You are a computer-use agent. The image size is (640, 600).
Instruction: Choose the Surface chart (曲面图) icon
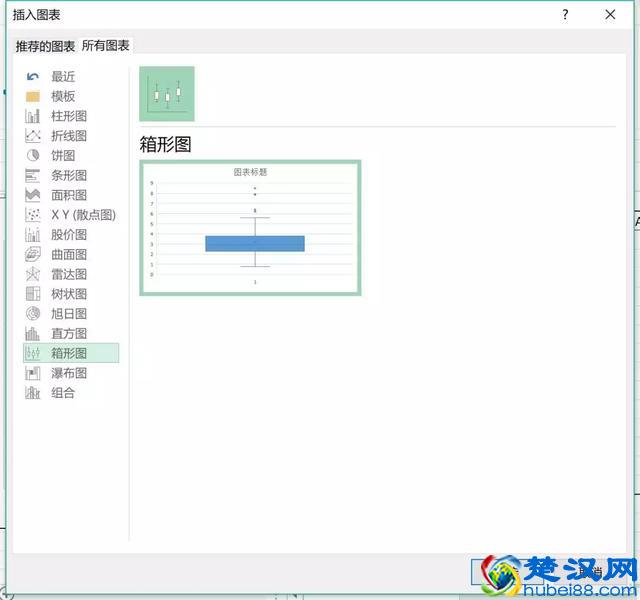[x=33, y=254]
